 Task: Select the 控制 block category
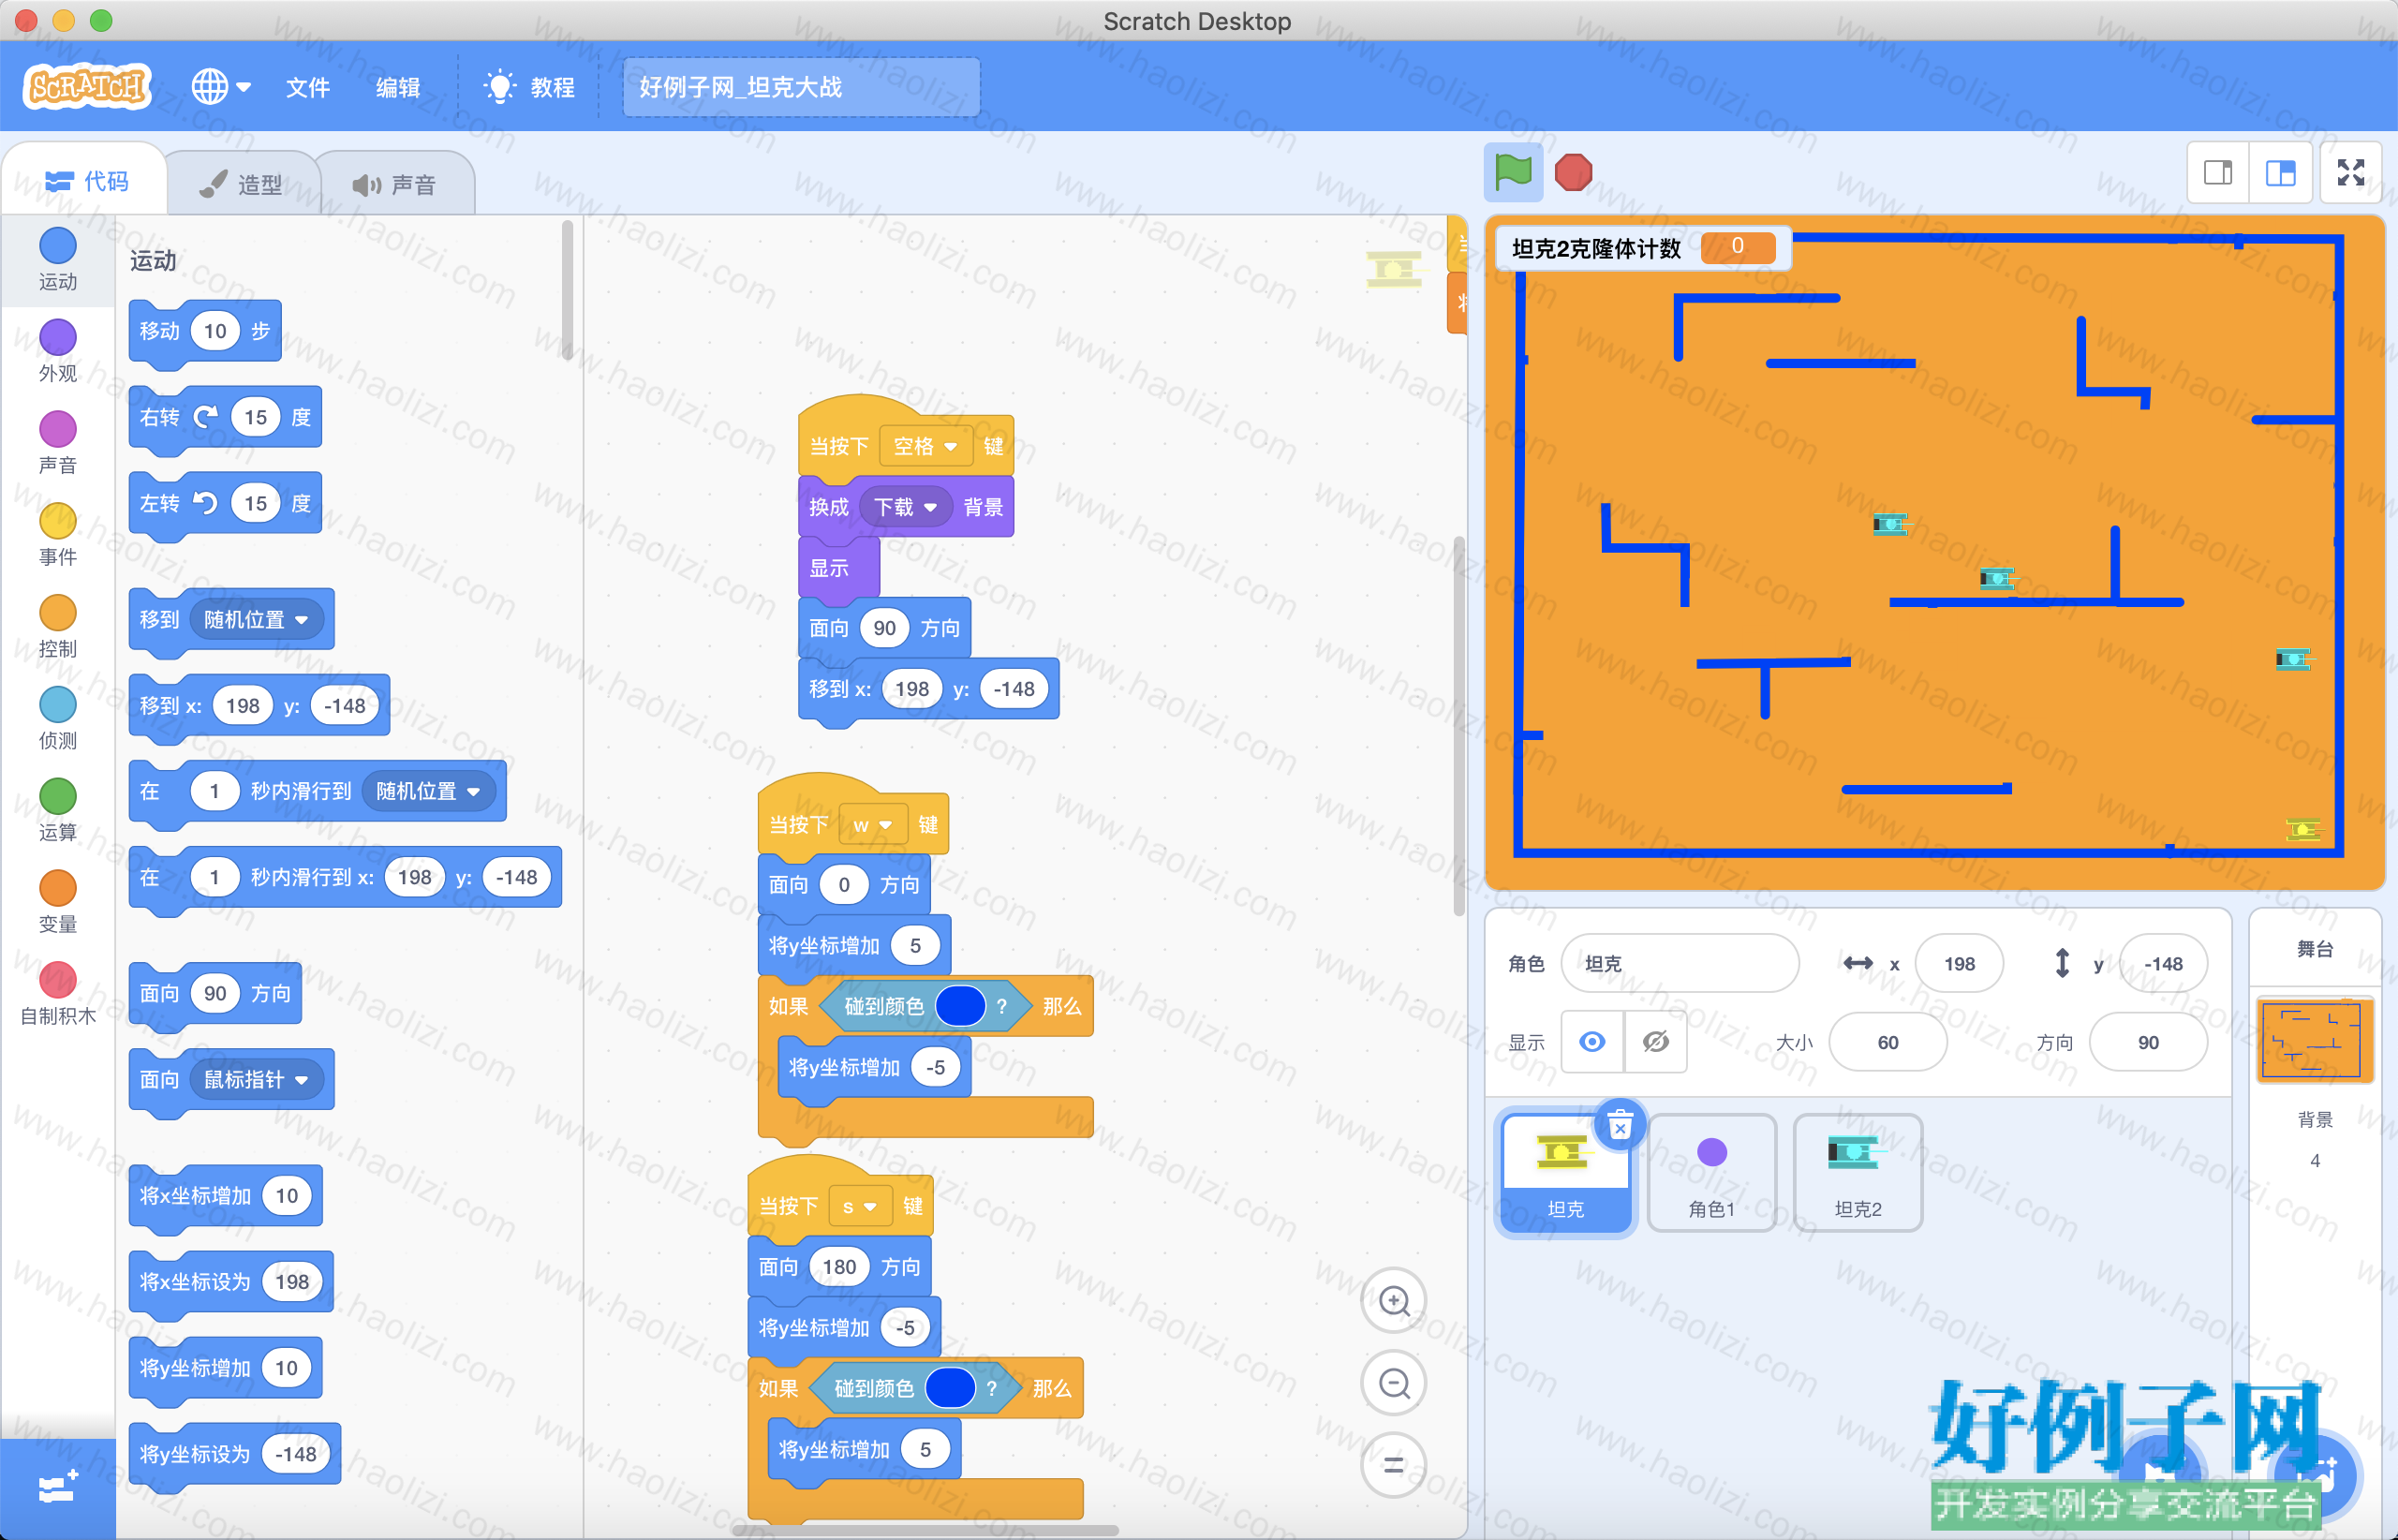(x=57, y=627)
